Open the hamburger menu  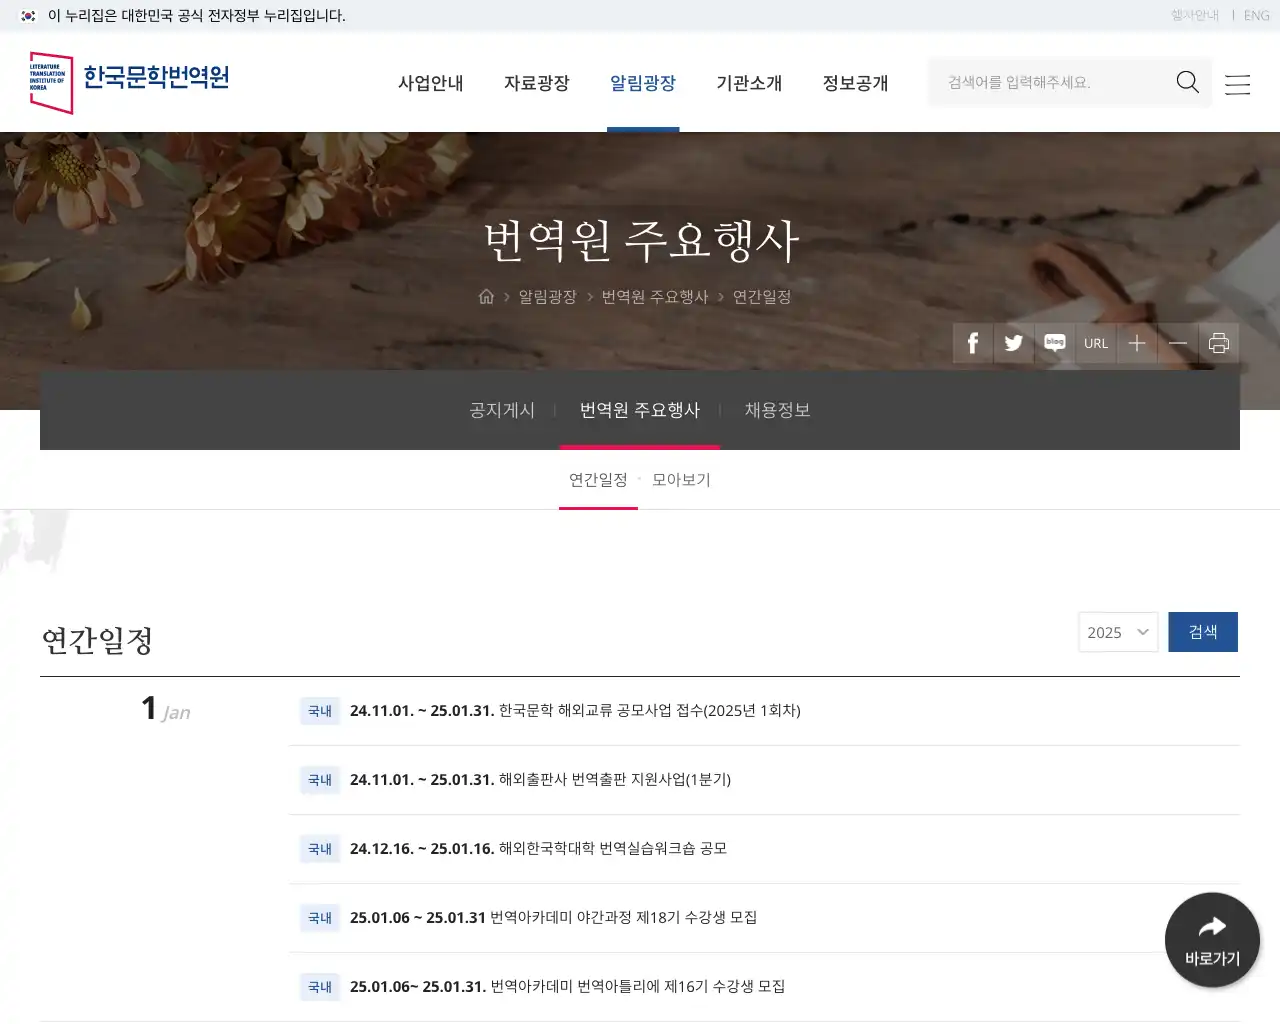click(1237, 84)
